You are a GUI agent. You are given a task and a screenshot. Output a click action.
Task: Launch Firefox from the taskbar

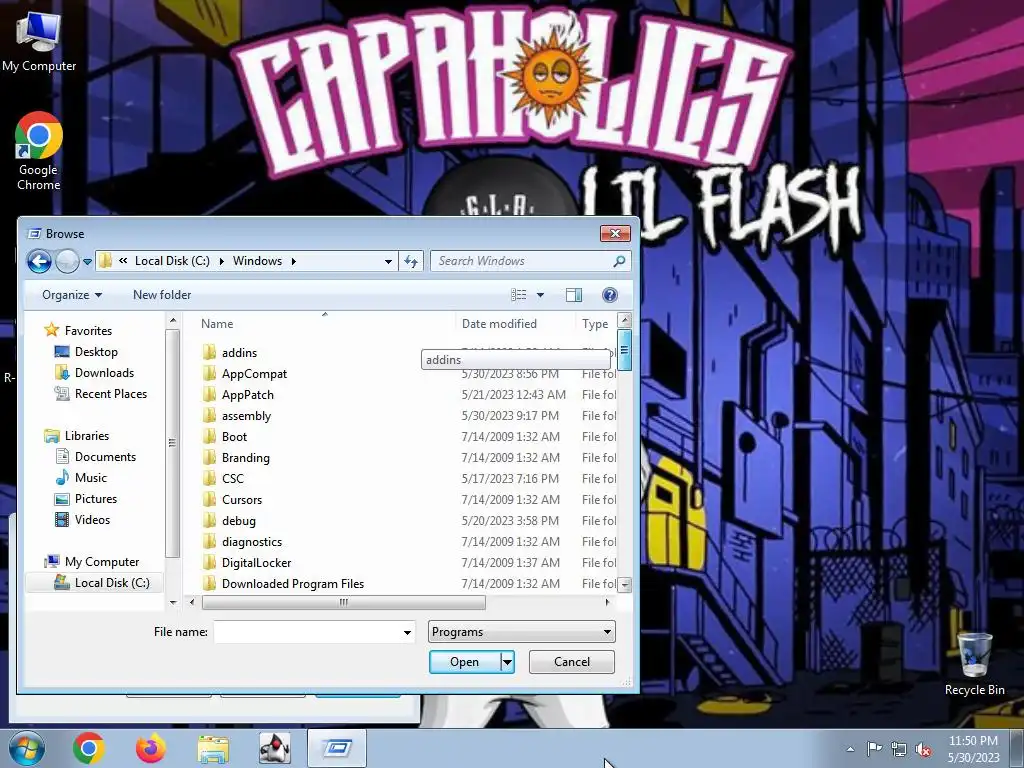coord(151,748)
